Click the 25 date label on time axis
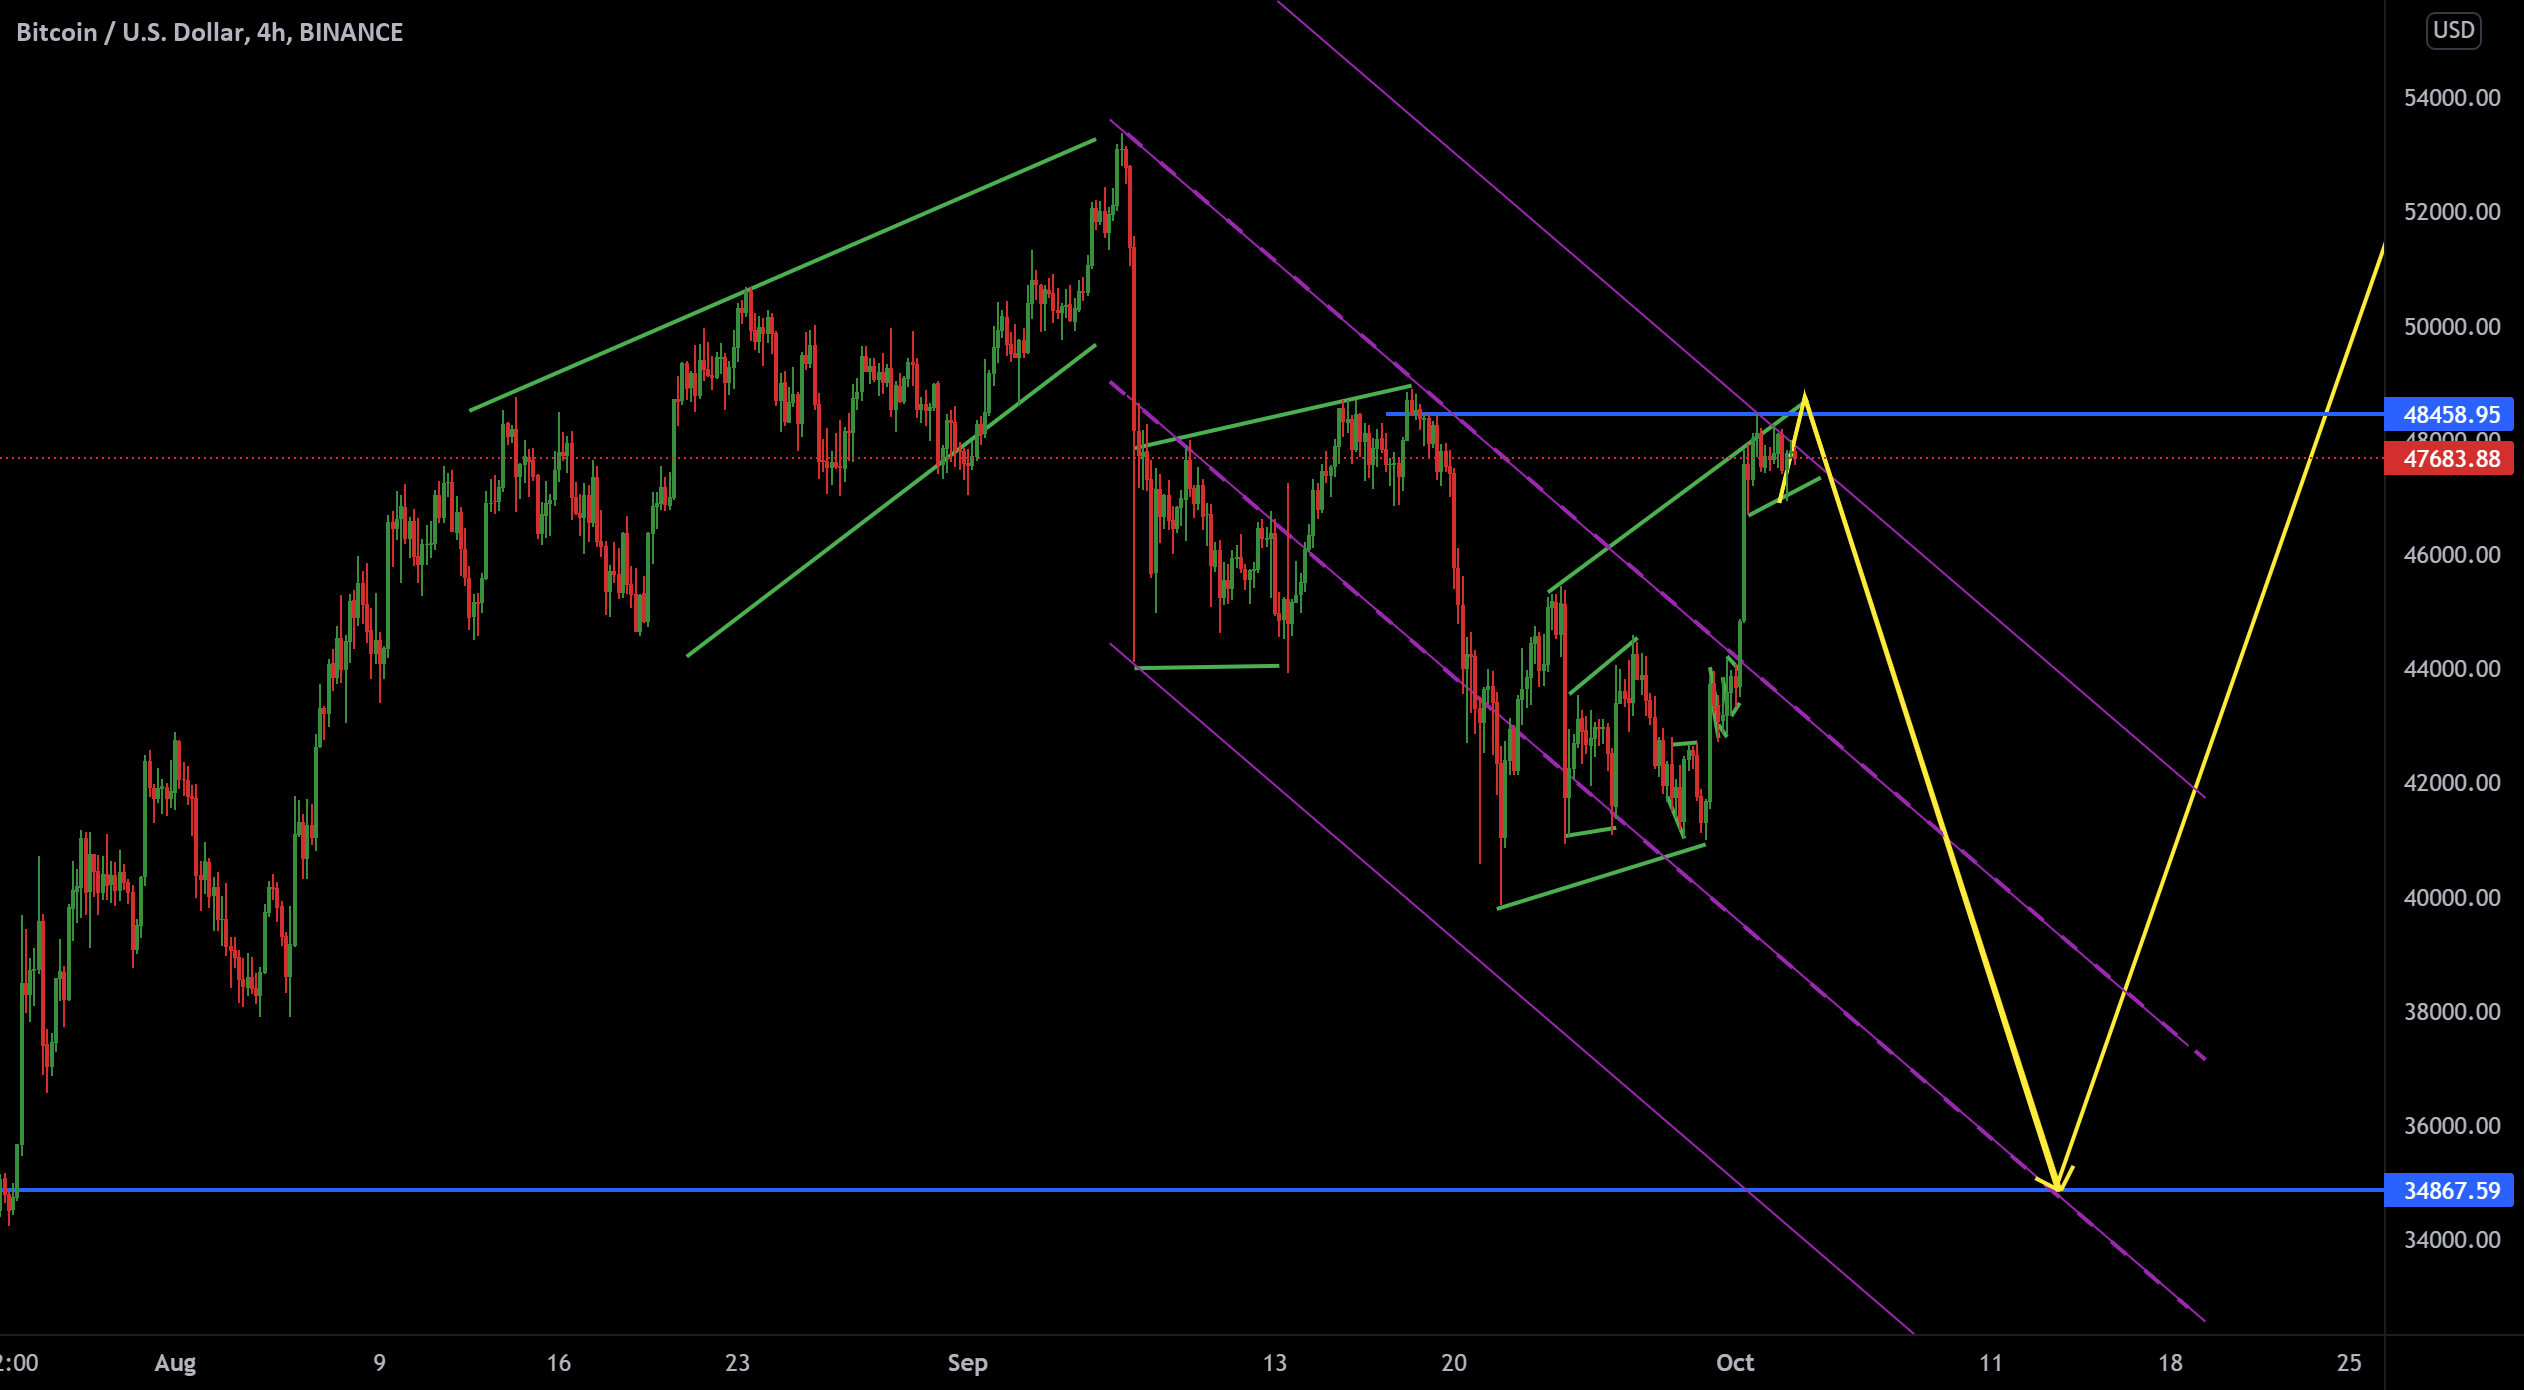Image resolution: width=2524 pixels, height=1390 pixels. tap(2349, 1363)
